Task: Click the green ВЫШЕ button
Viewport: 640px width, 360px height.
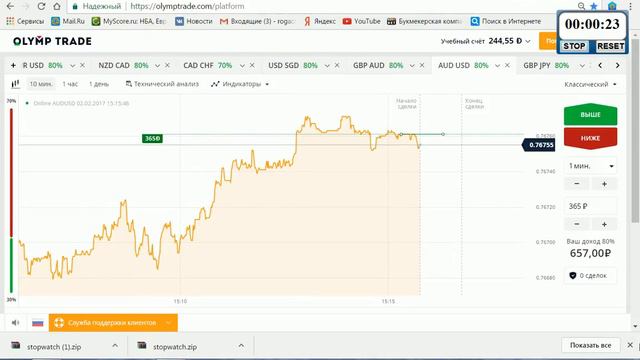Action: coord(591,115)
